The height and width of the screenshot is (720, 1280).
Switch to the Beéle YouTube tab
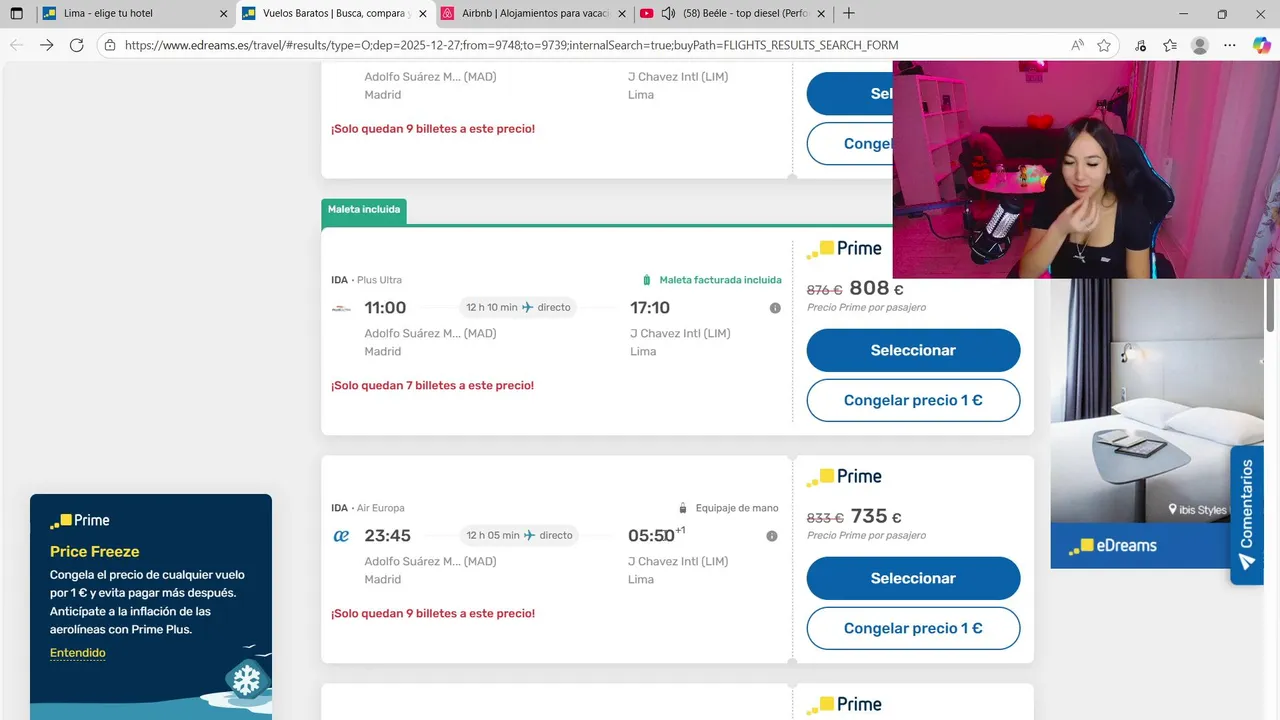(x=733, y=14)
